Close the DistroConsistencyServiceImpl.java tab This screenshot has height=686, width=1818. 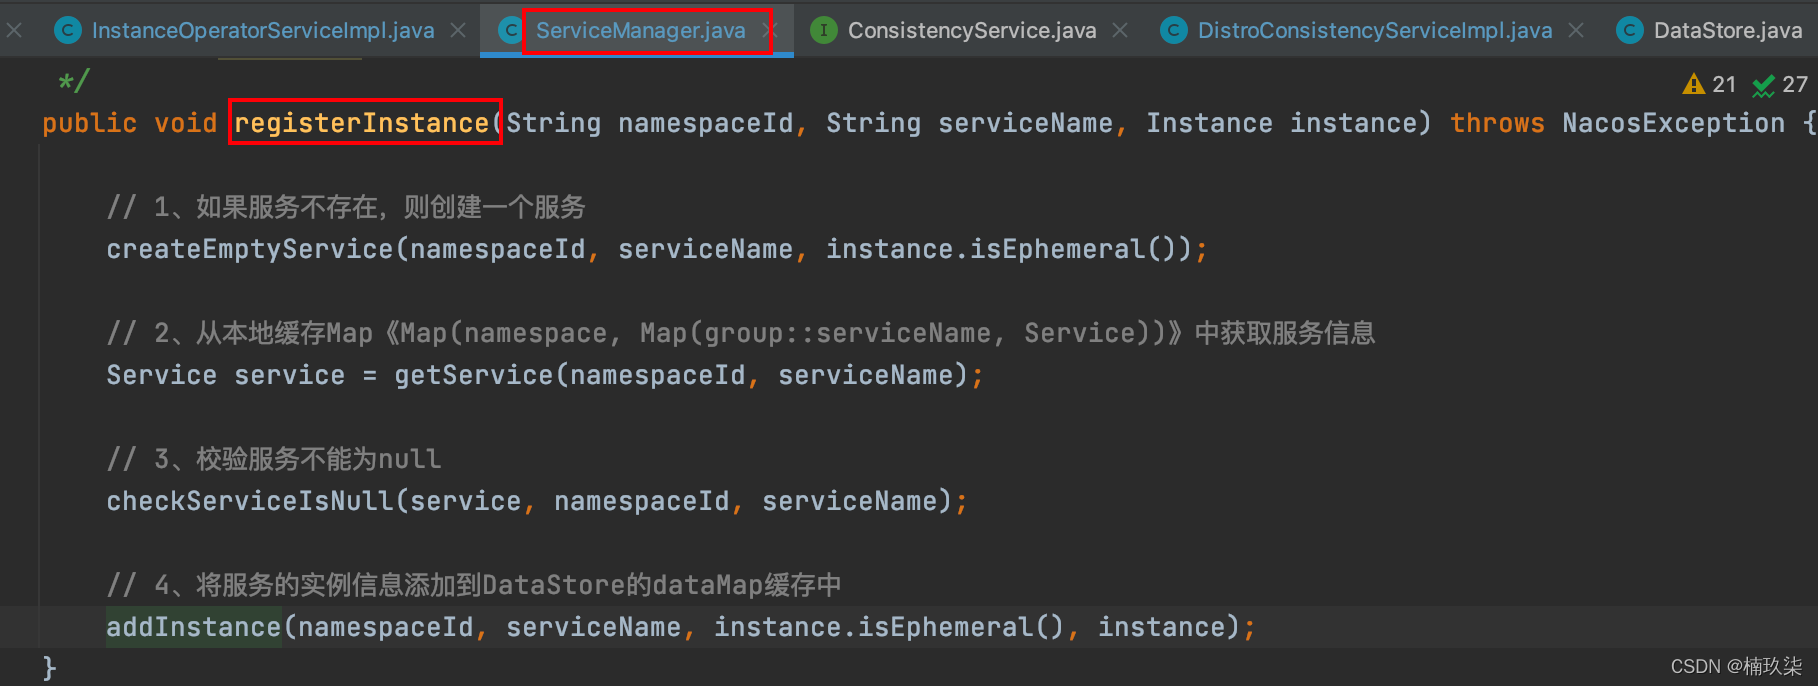(1576, 30)
